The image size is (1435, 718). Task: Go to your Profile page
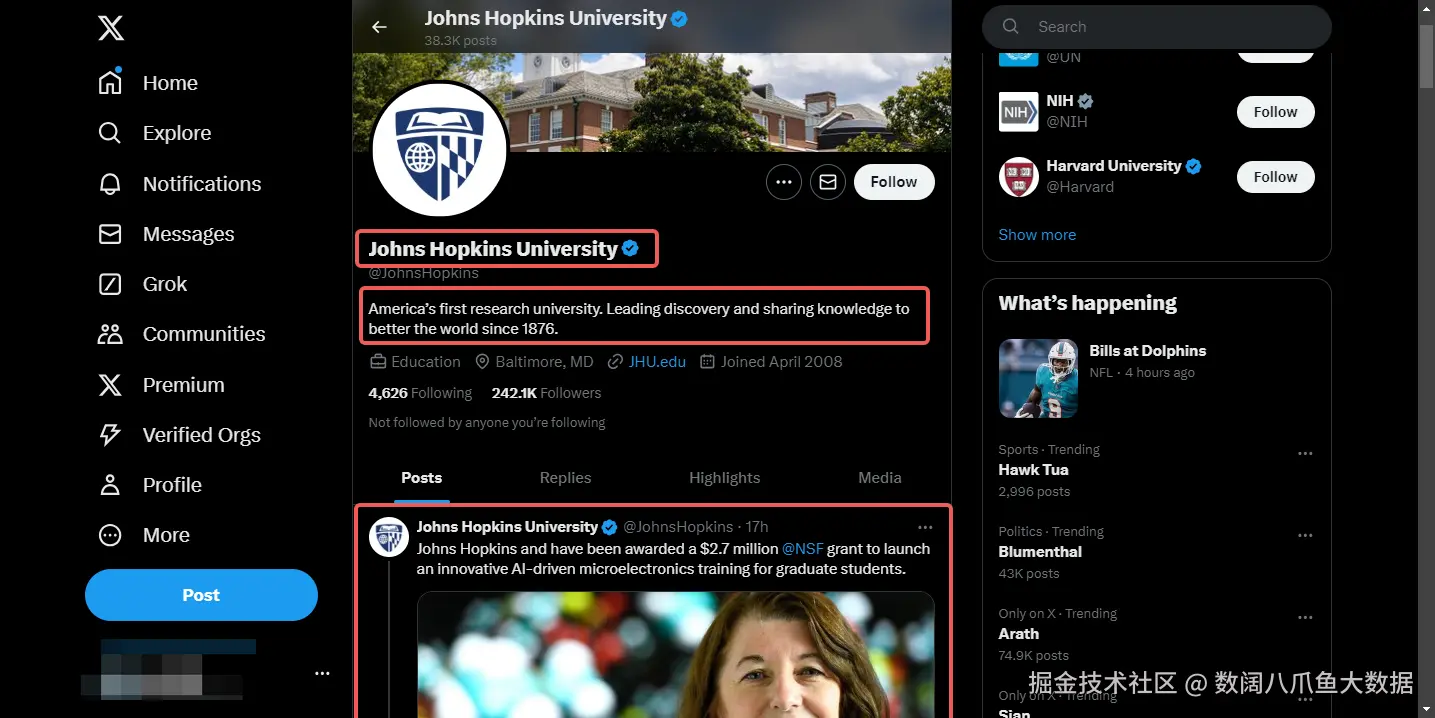click(x=150, y=485)
